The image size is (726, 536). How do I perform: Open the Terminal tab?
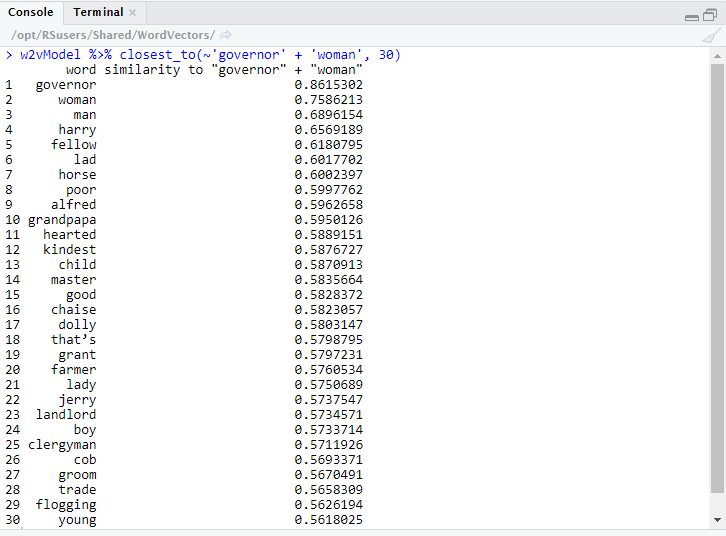coord(98,13)
